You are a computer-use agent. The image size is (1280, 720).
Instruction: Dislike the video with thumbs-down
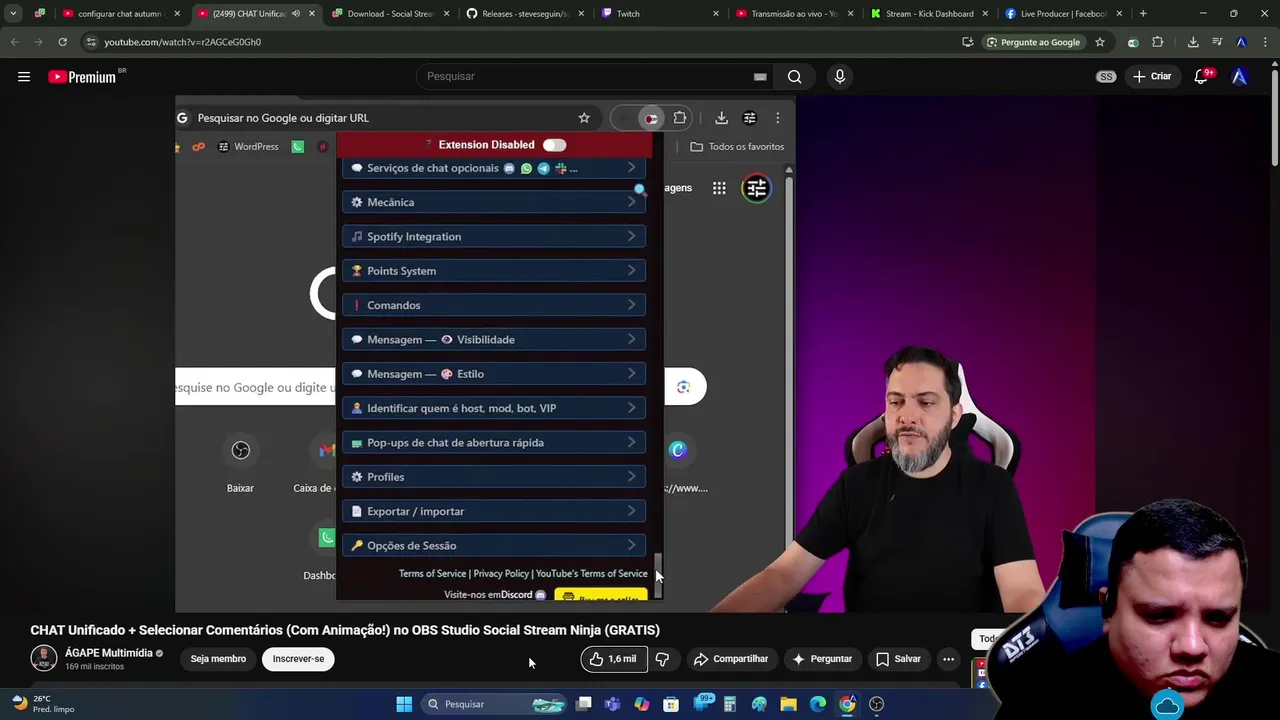click(x=662, y=659)
